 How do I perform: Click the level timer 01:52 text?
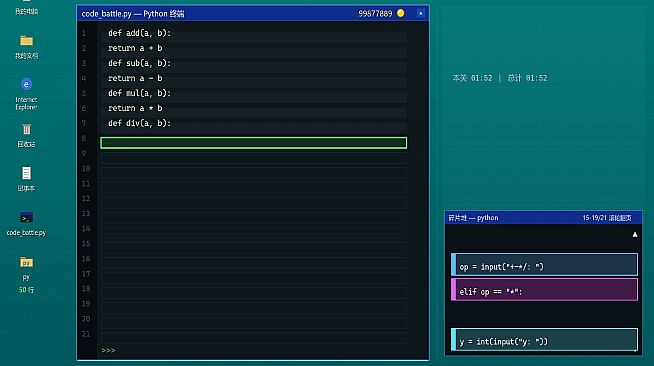472,78
